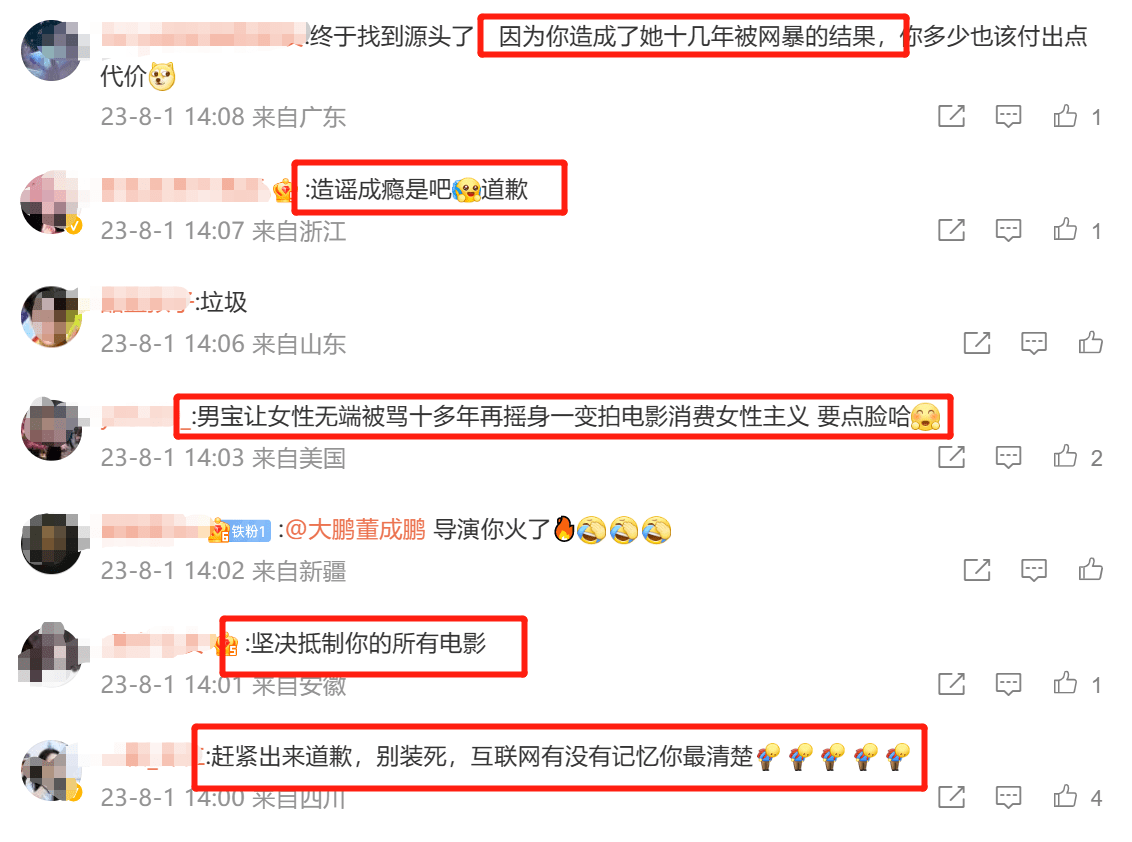Like the 14:00 Sichuan comment with 4 likes
The width and height of the screenshot is (1132, 842).
tap(1065, 797)
